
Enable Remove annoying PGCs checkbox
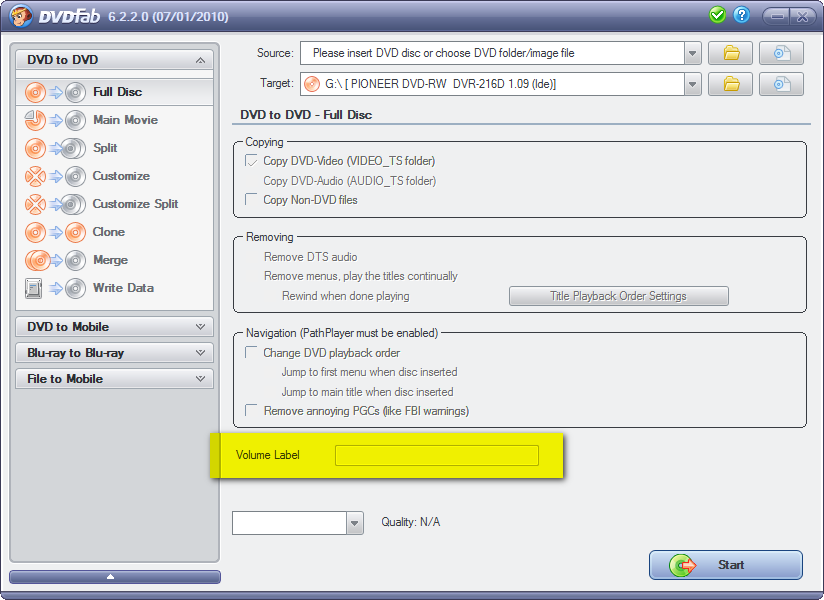pyautogui.click(x=251, y=410)
